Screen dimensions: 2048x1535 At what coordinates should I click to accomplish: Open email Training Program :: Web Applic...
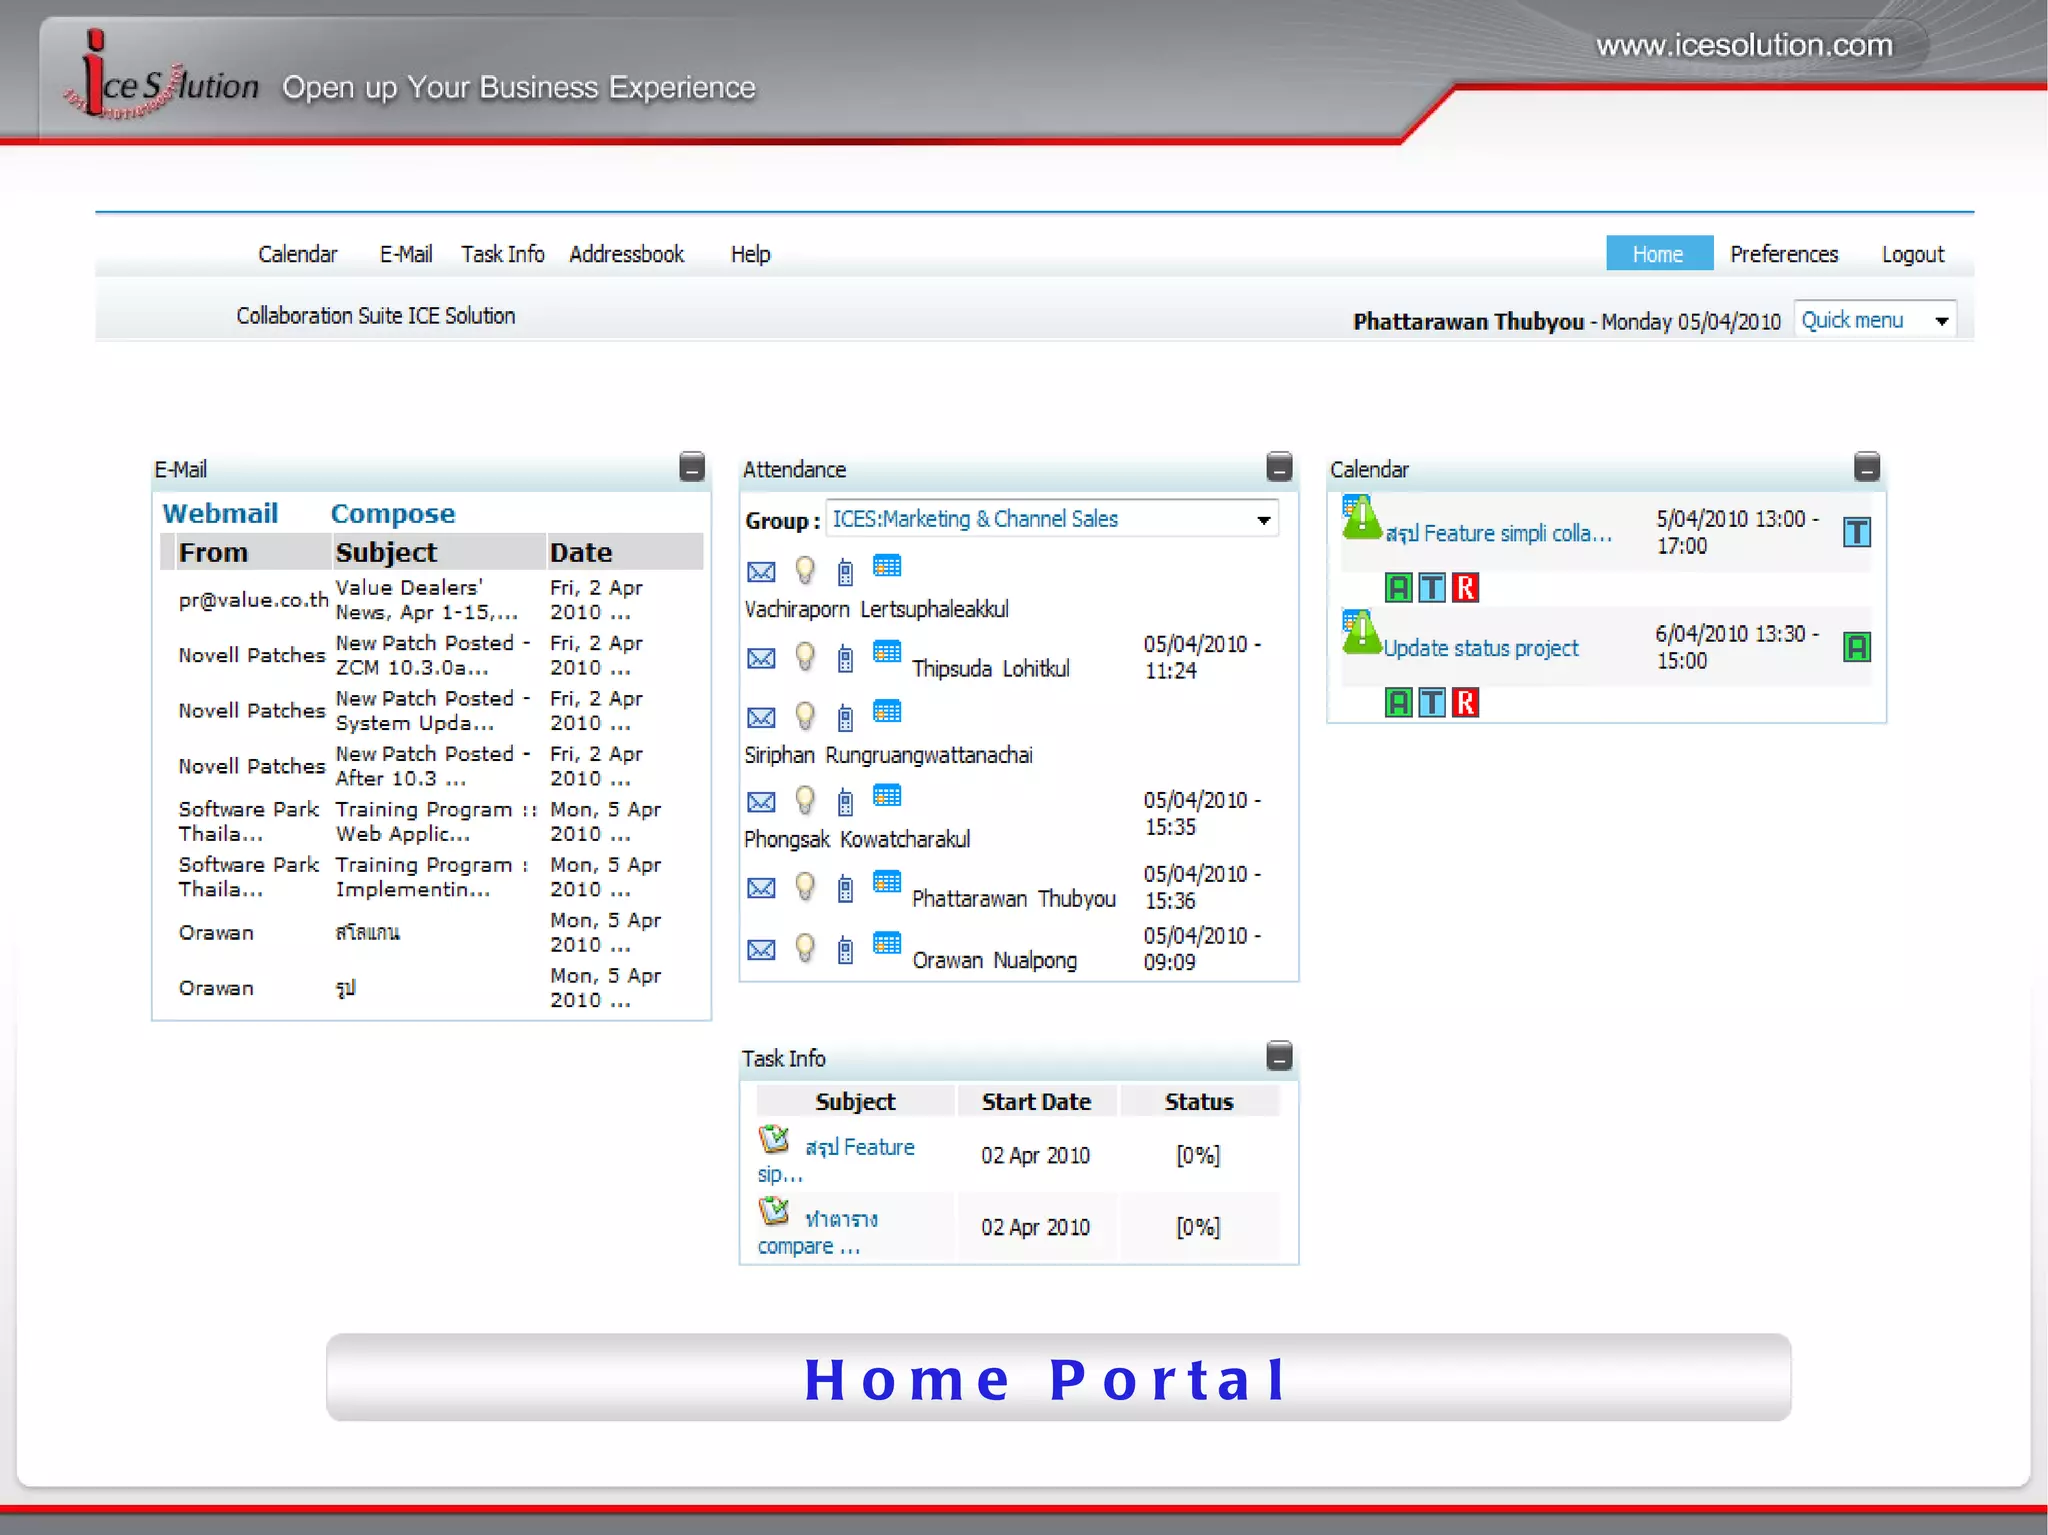point(431,821)
